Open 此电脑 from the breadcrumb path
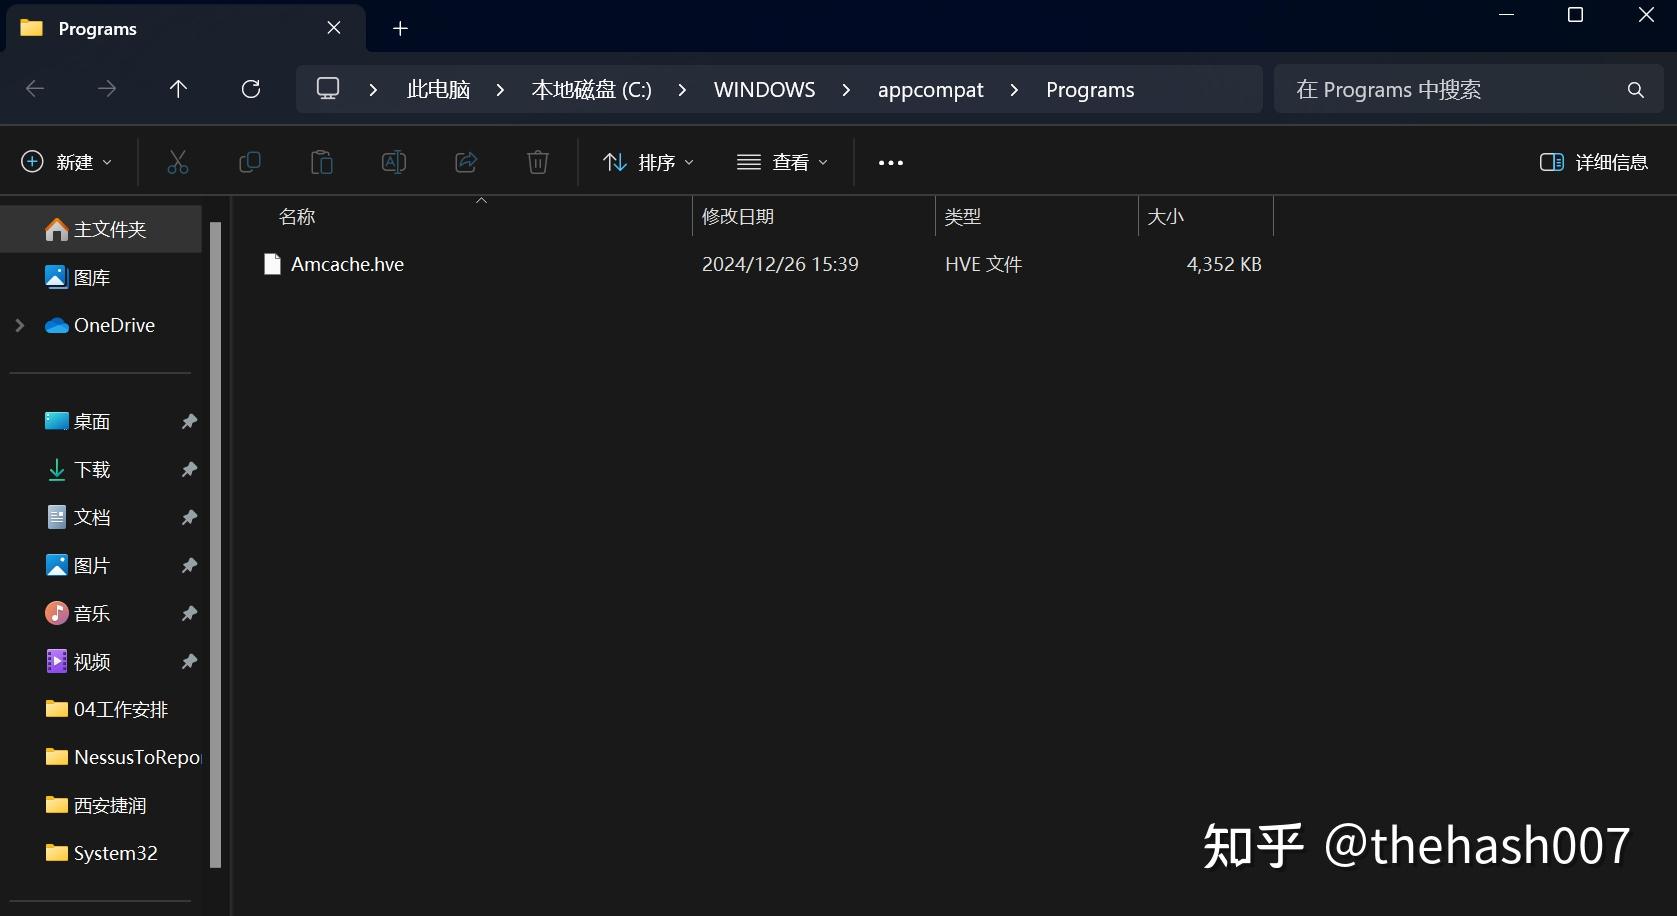Image resolution: width=1677 pixels, height=916 pixels. pos(437,89)
